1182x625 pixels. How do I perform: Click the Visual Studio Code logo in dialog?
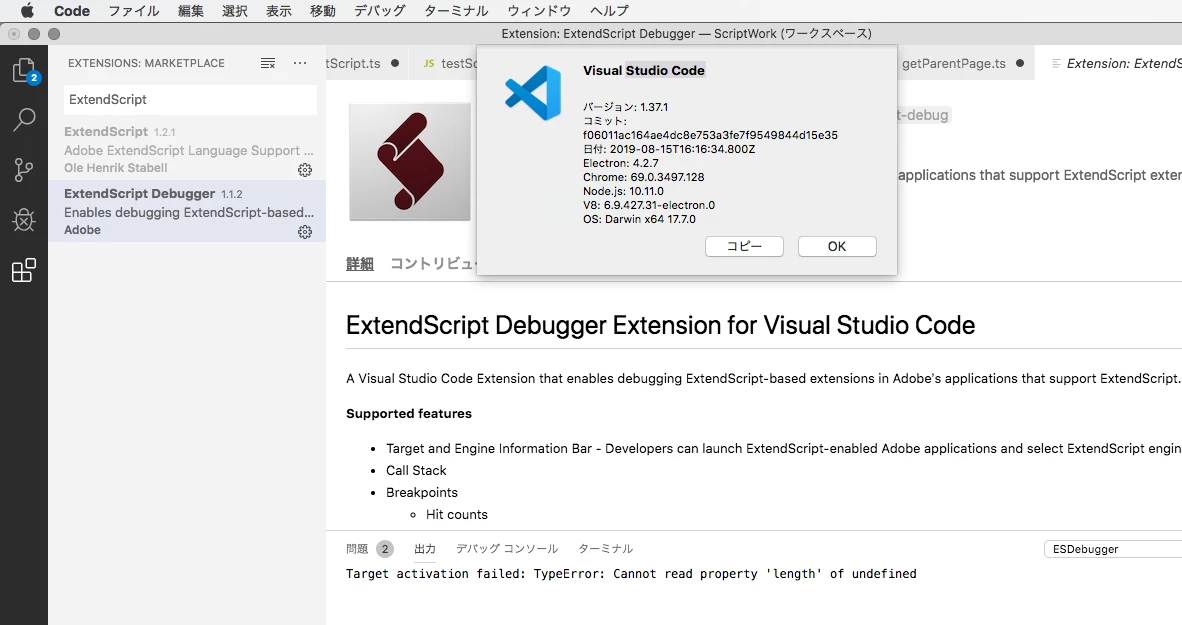[533, 93]
